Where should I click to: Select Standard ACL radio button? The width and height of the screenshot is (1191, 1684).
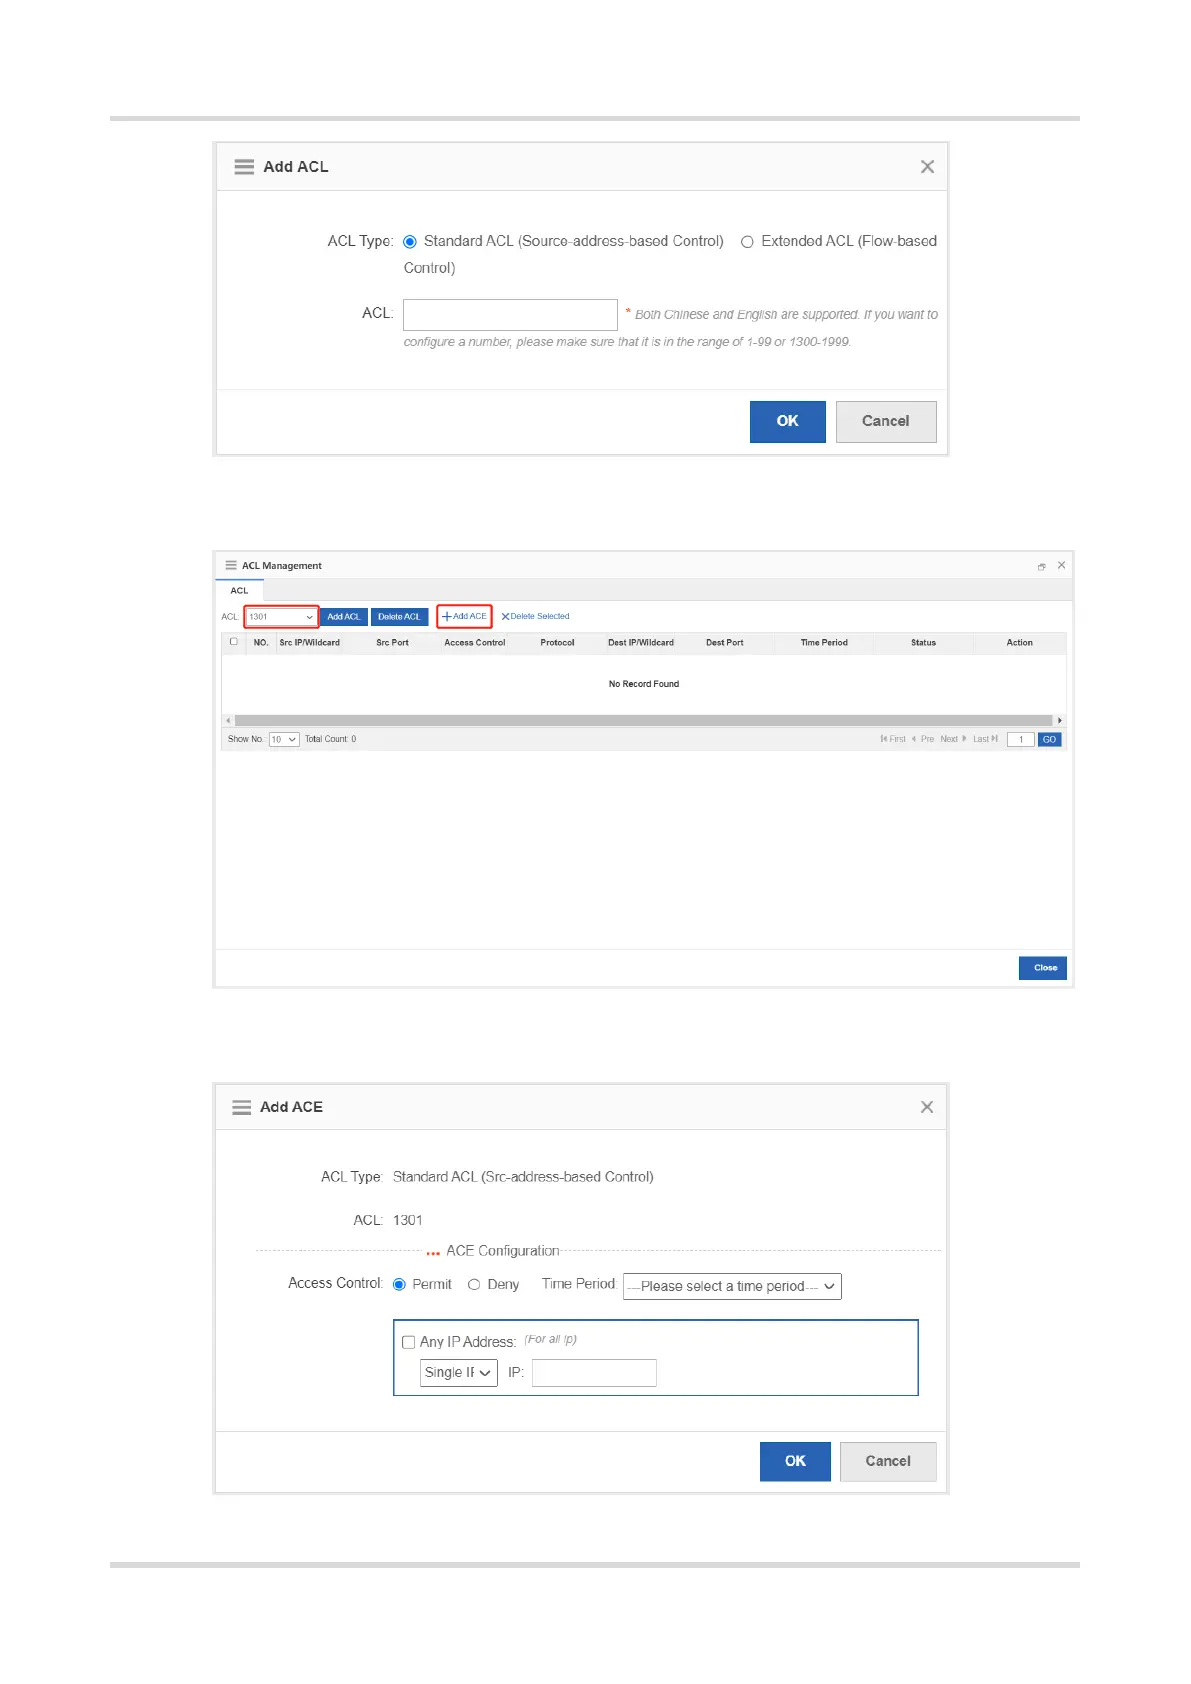pyautogui.click(x=410, y=242)
